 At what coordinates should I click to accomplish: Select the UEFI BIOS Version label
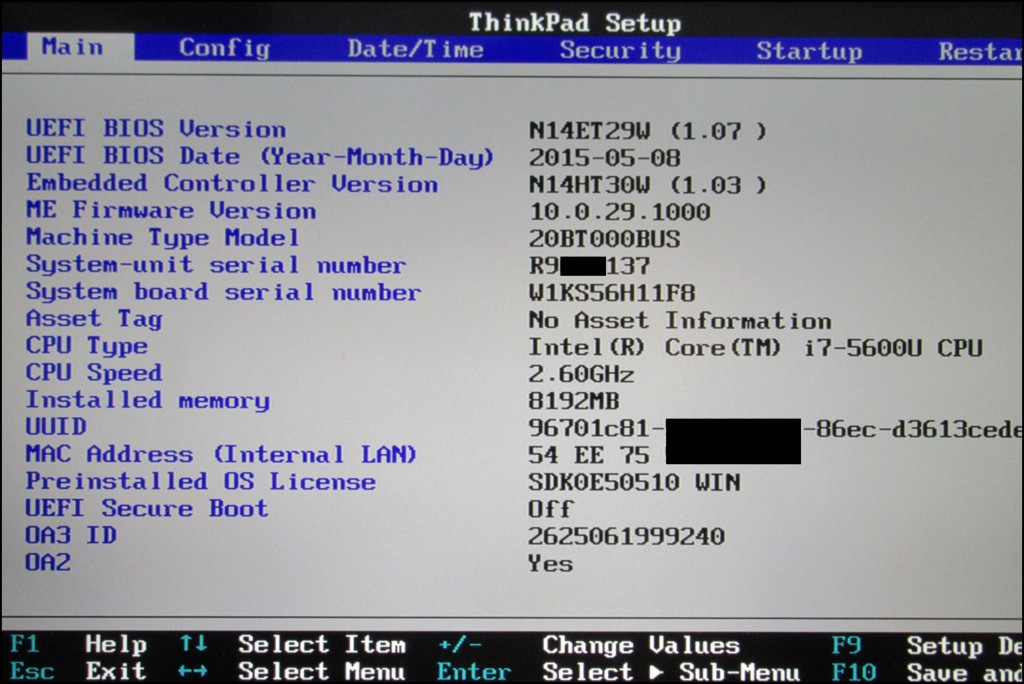coord(155,129)
